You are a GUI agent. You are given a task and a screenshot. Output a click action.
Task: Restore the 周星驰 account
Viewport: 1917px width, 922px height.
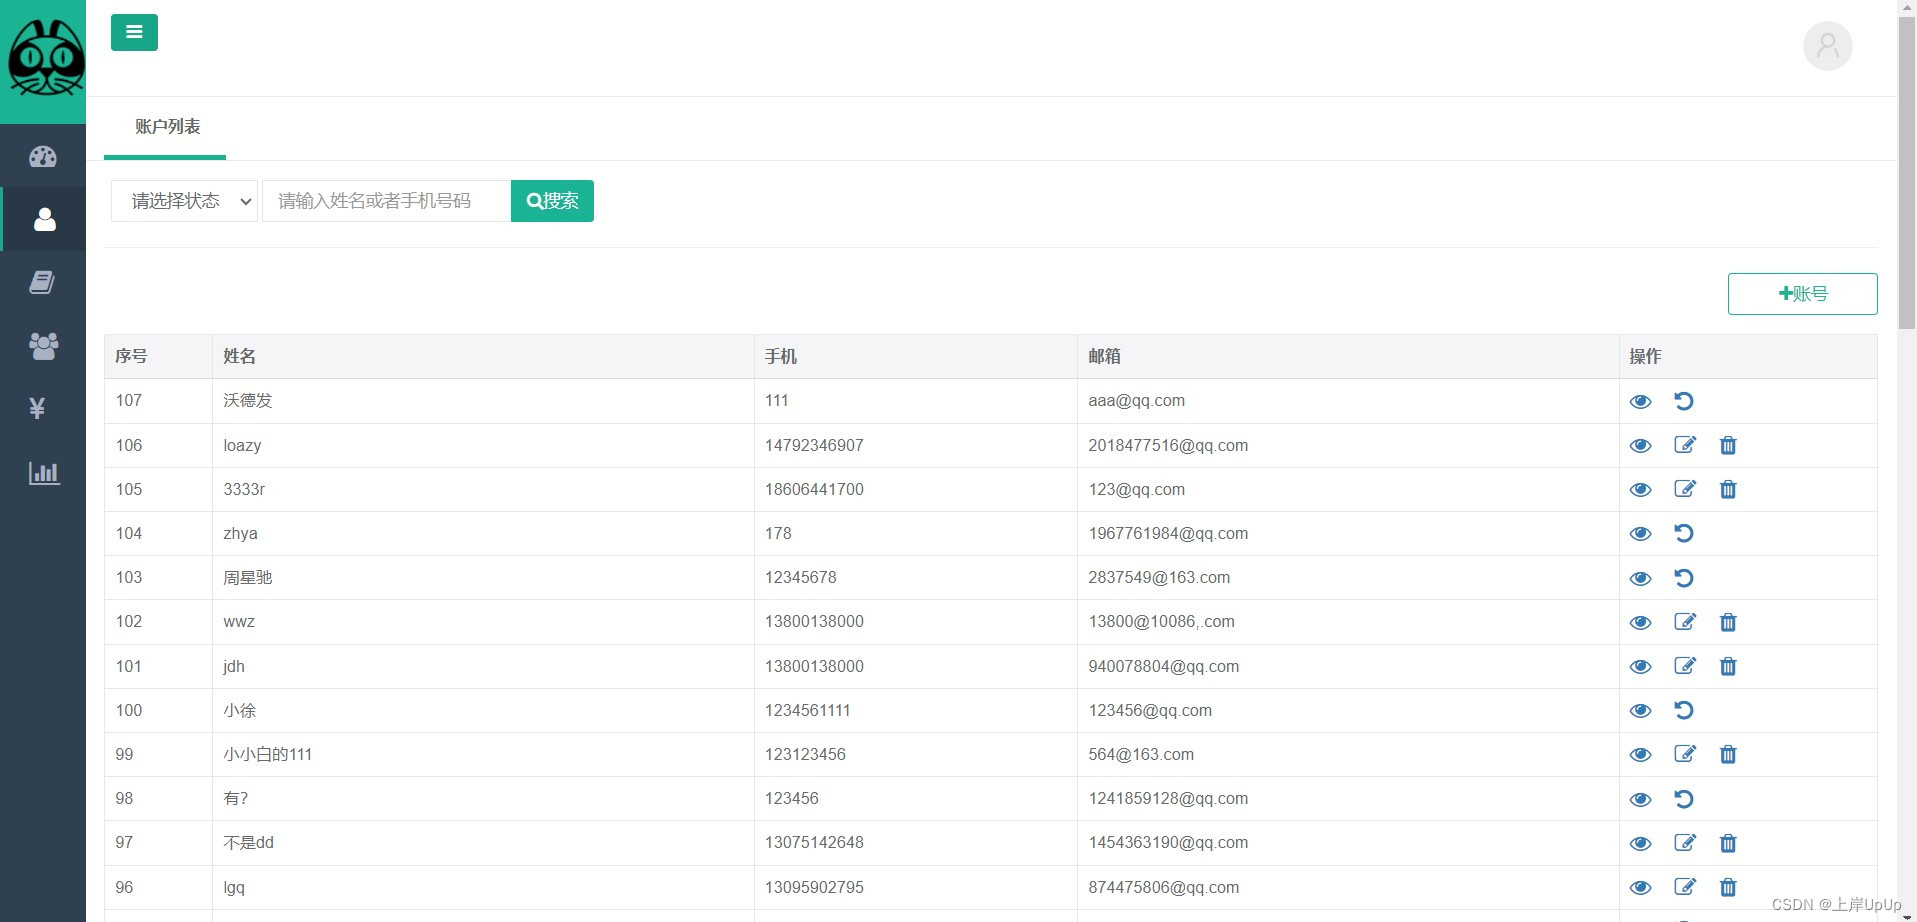(x=1684, y=578)
